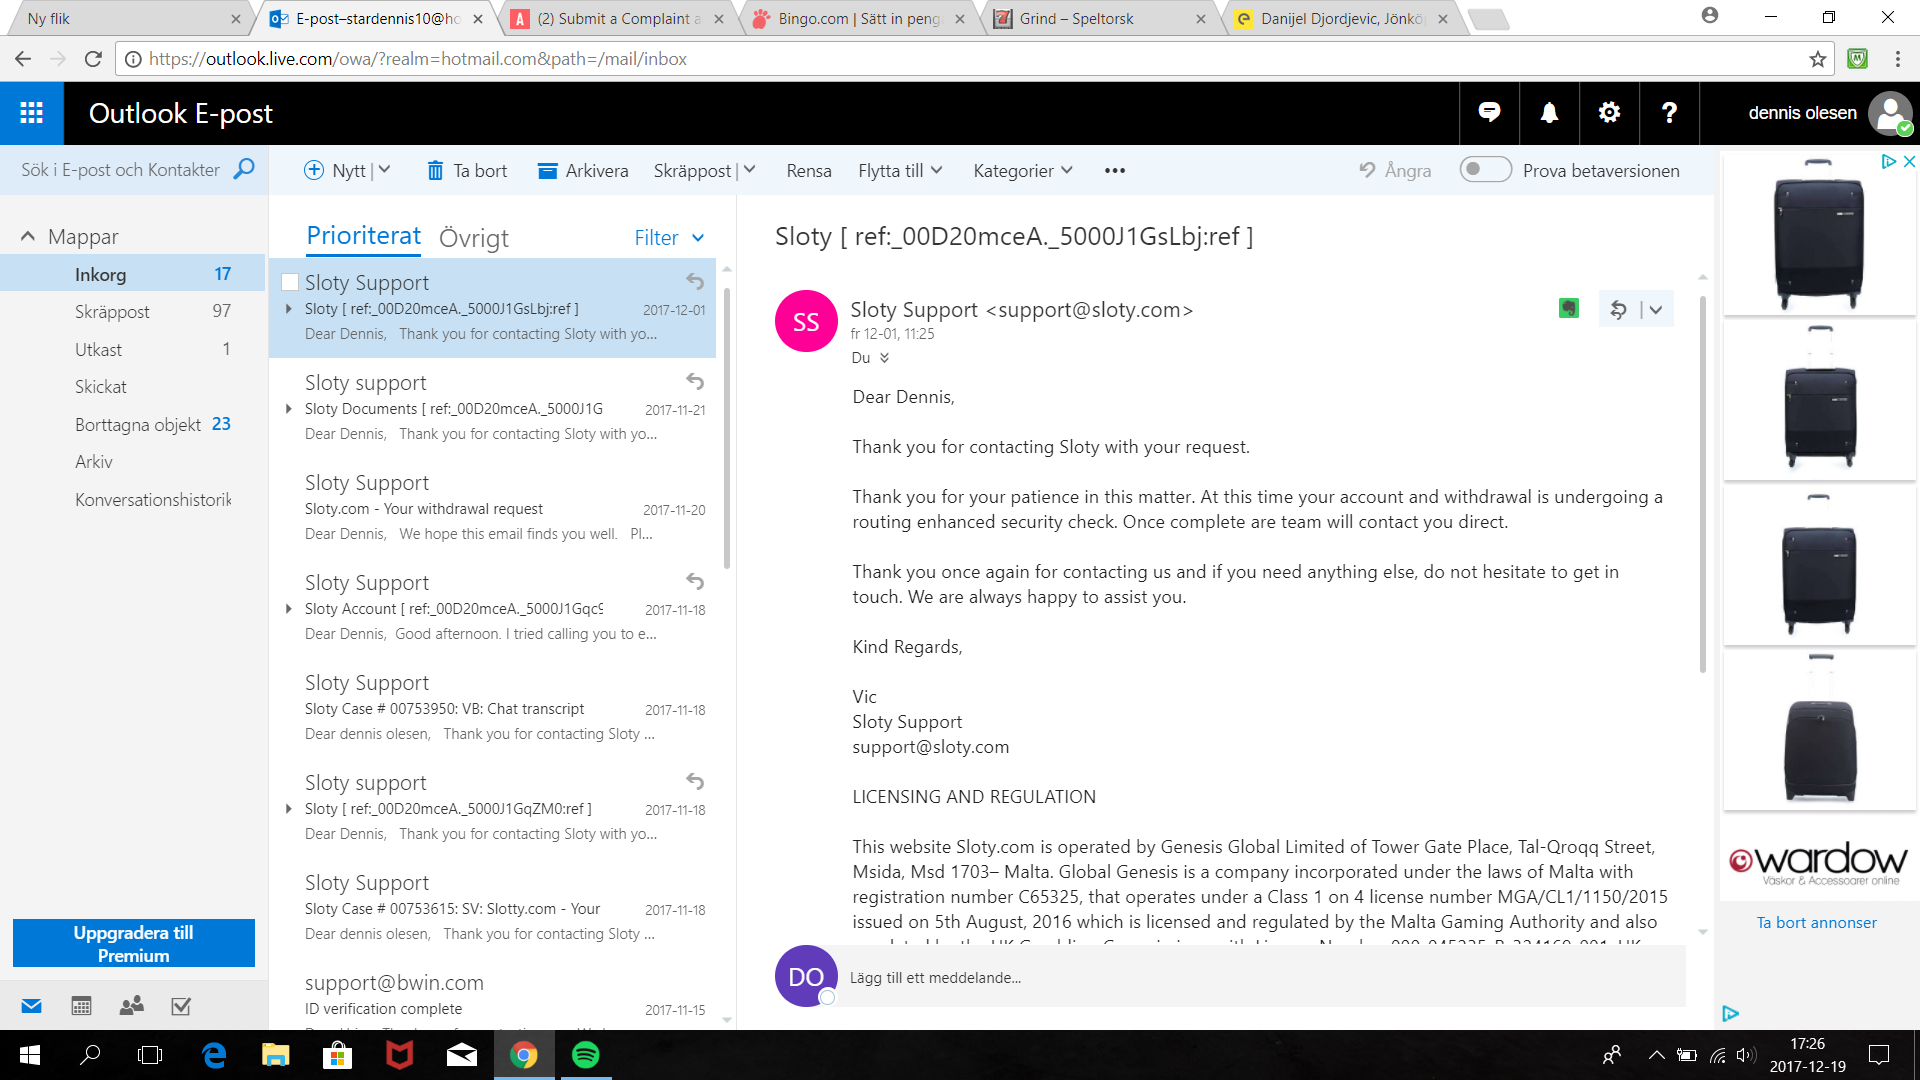
Task: Switch to Mail view icon at bottom
Action: [x=31, y=1006]
